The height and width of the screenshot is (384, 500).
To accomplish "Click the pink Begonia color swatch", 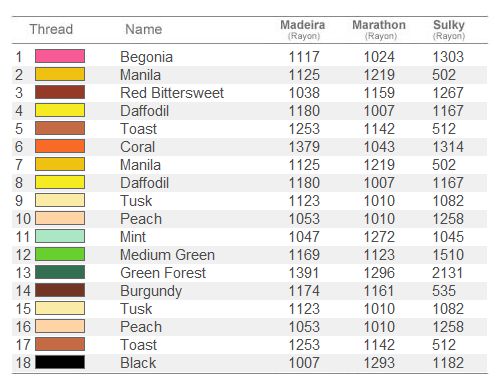I will coord(60,56).
